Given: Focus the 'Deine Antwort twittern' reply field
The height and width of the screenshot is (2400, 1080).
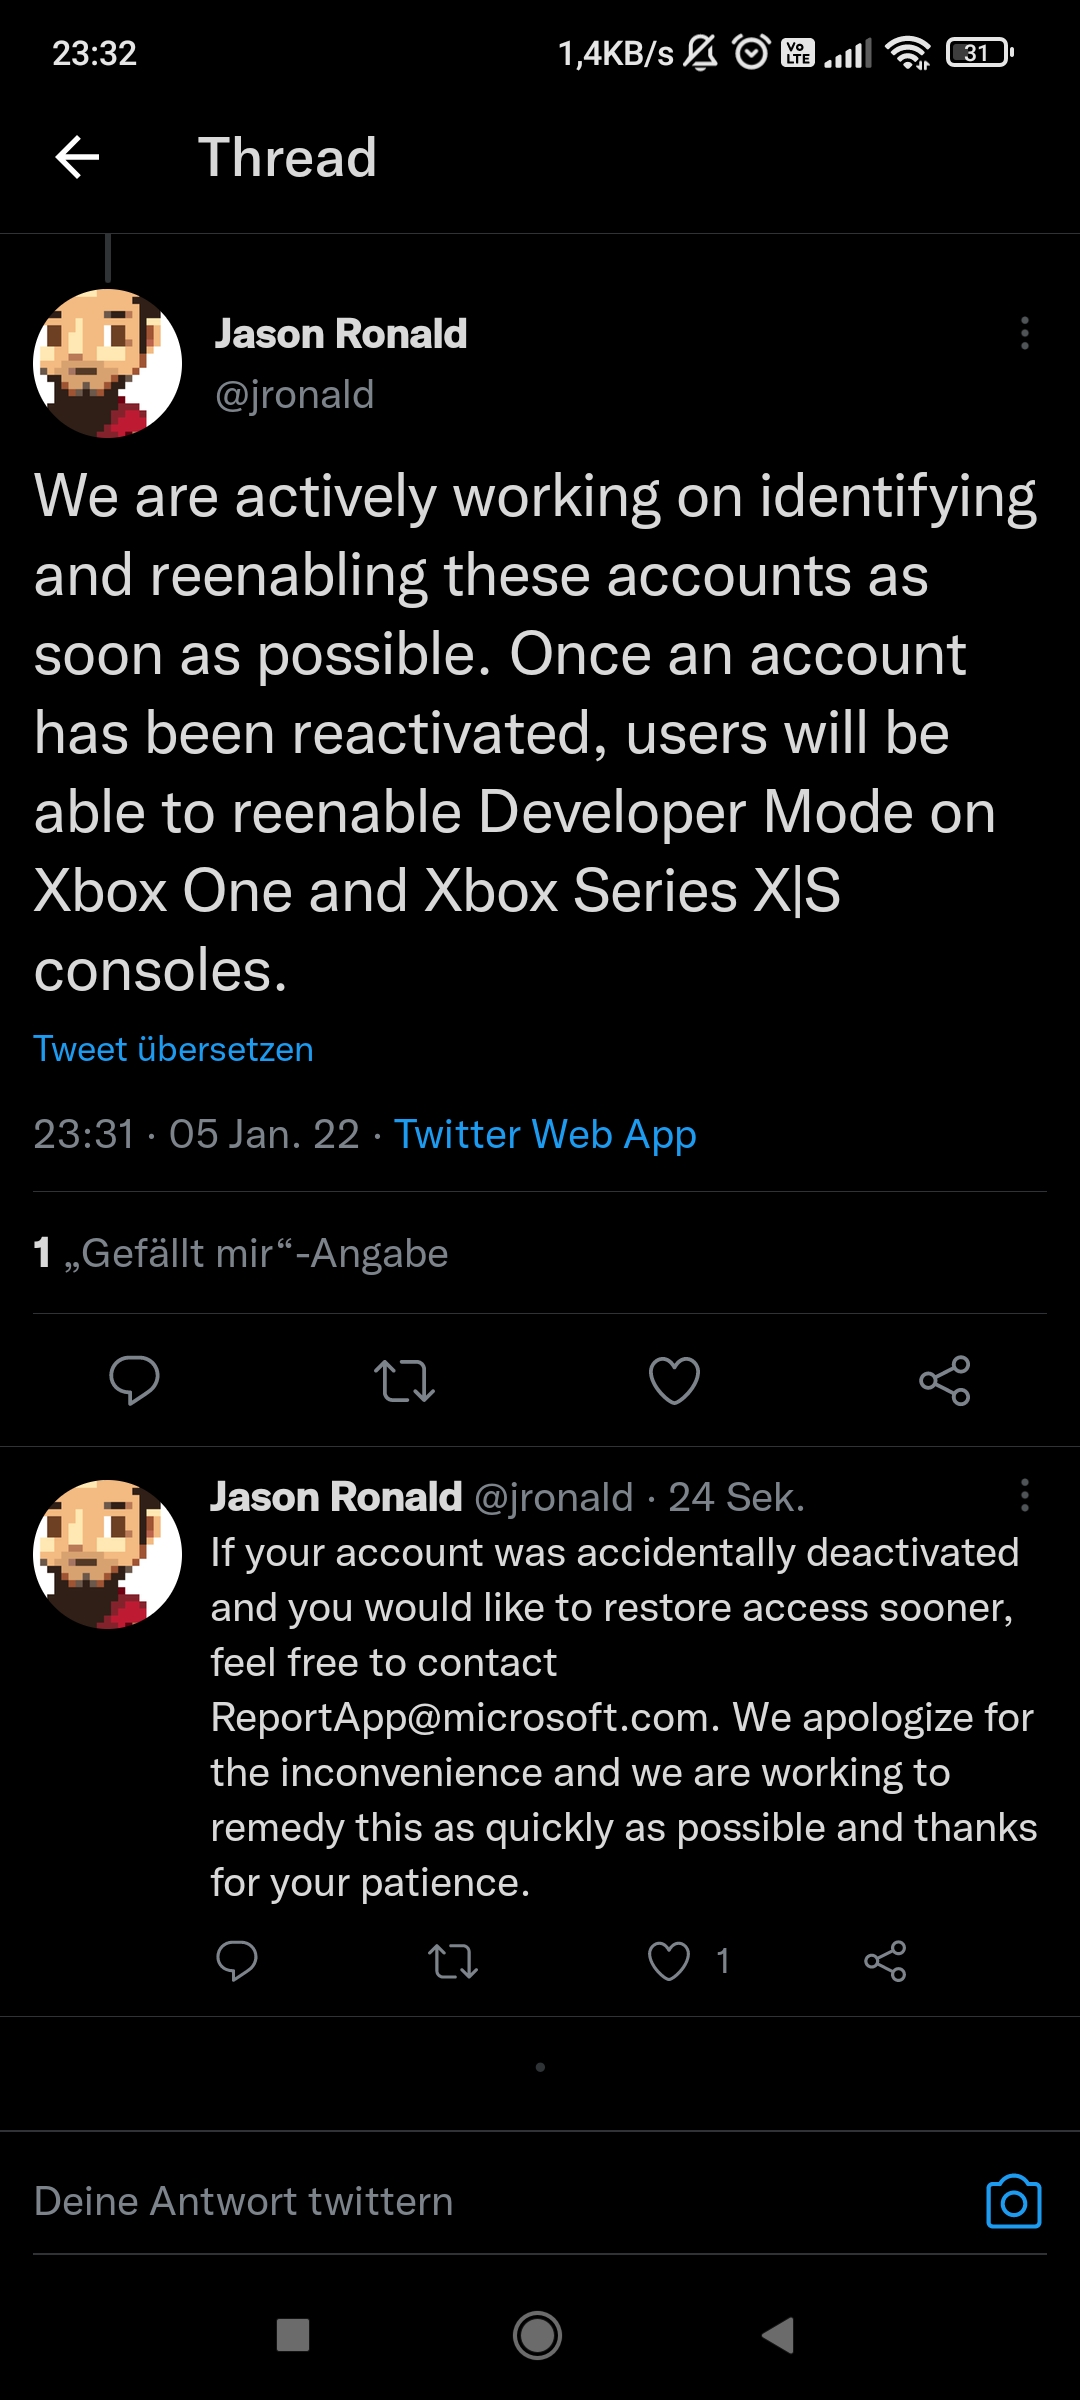Looking at the screenshot, I should click(x=500, y=2201).
